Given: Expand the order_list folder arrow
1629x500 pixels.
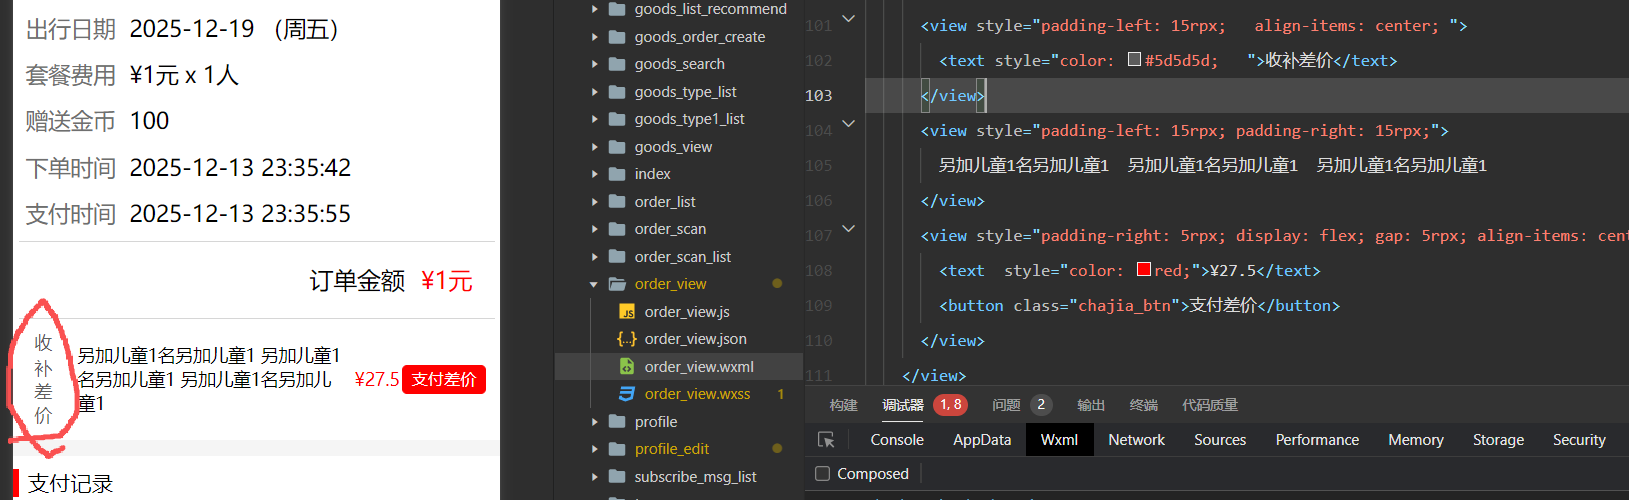Looking at the screenshot, I should click(x=594, y=202).
